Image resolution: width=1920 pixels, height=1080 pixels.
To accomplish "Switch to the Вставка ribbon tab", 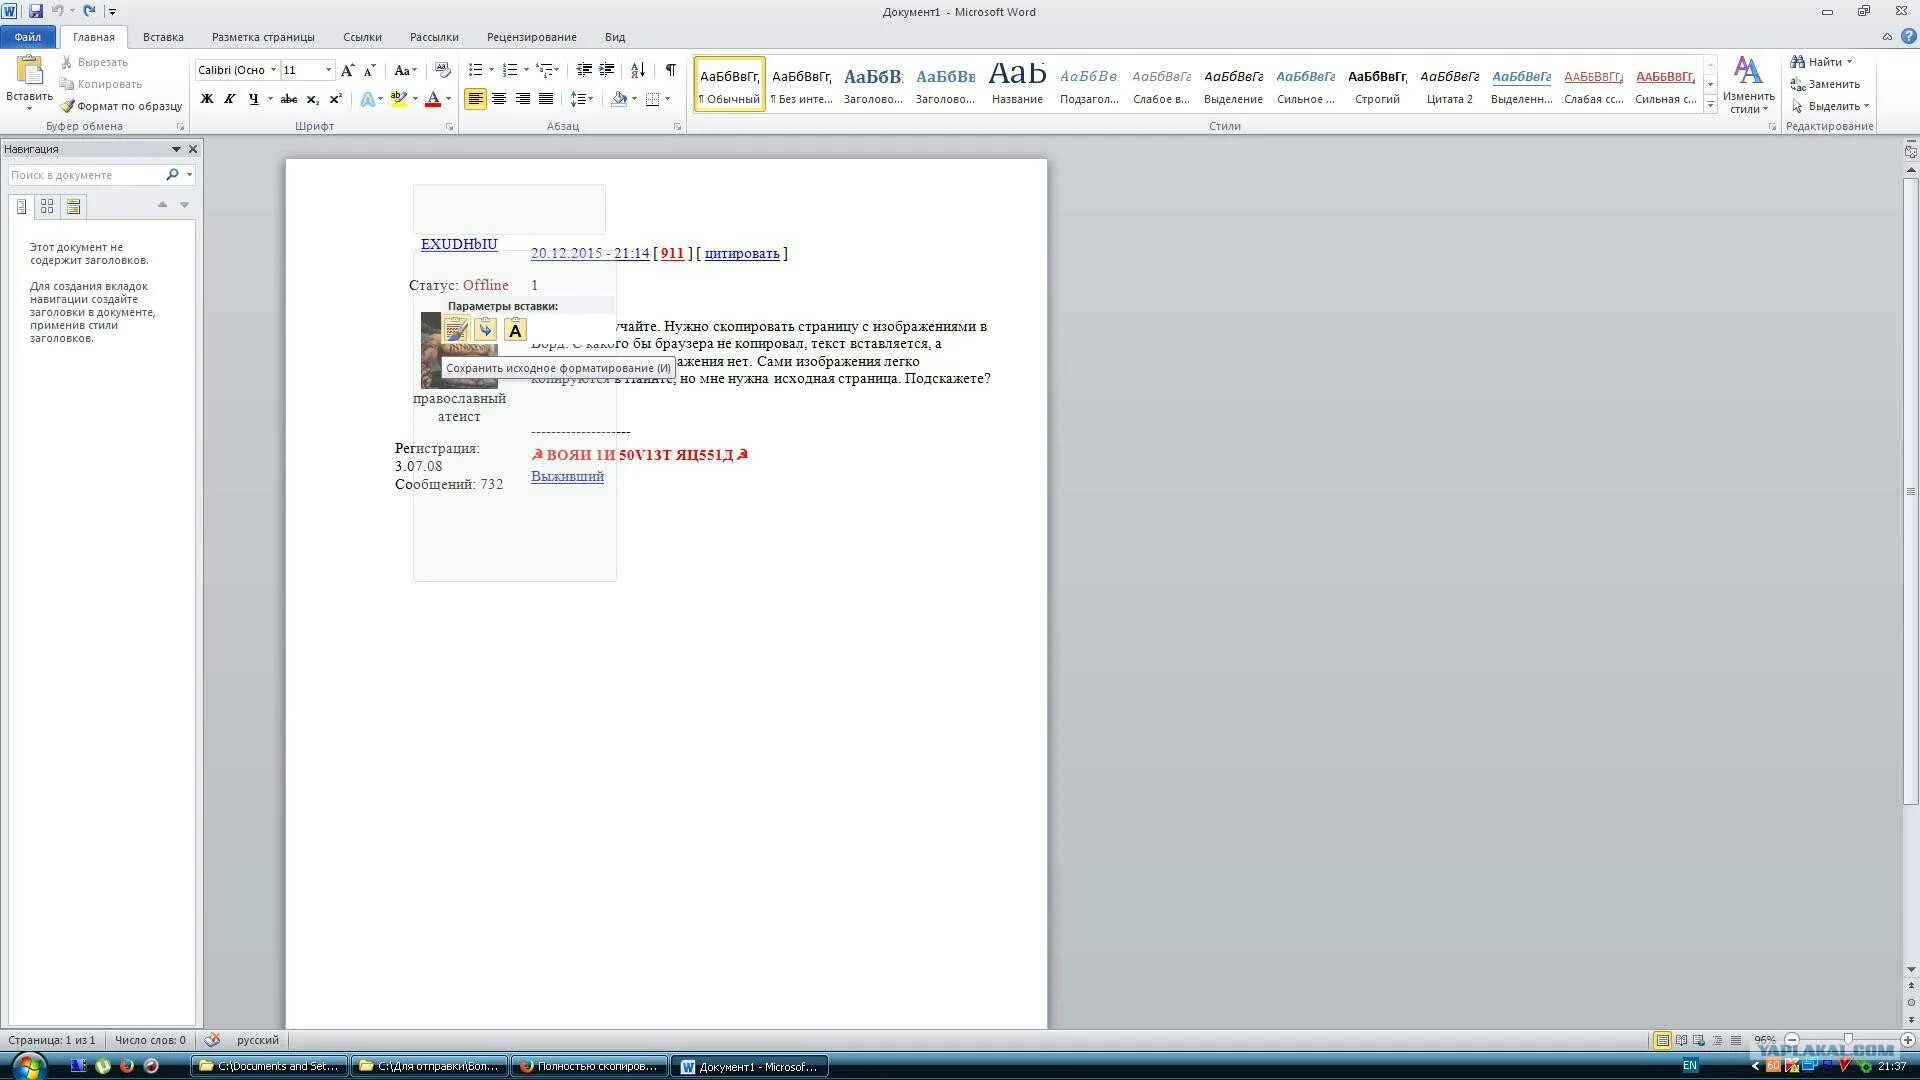I will (x=163, y=37).
